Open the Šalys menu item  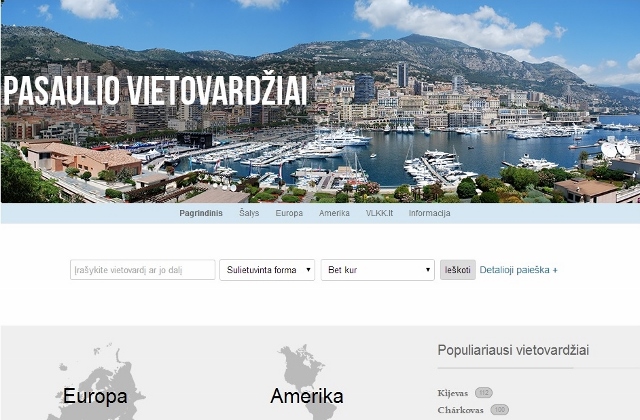pyautogui.click(x=249, y=213)
